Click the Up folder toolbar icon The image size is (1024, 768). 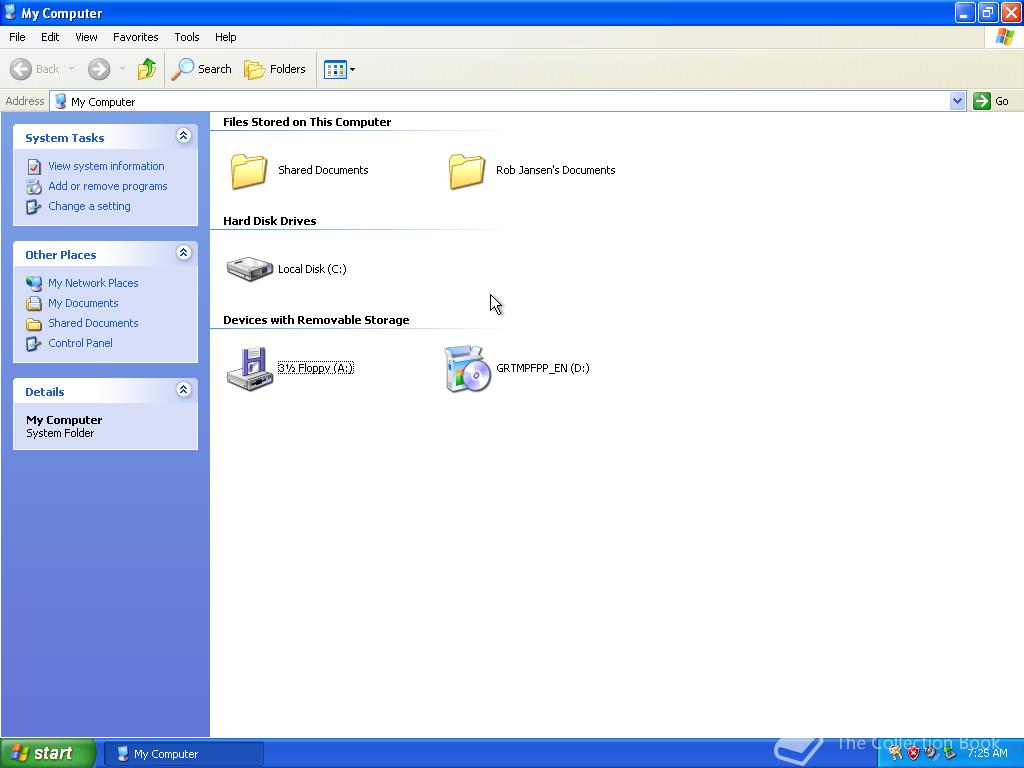[147, 69]
